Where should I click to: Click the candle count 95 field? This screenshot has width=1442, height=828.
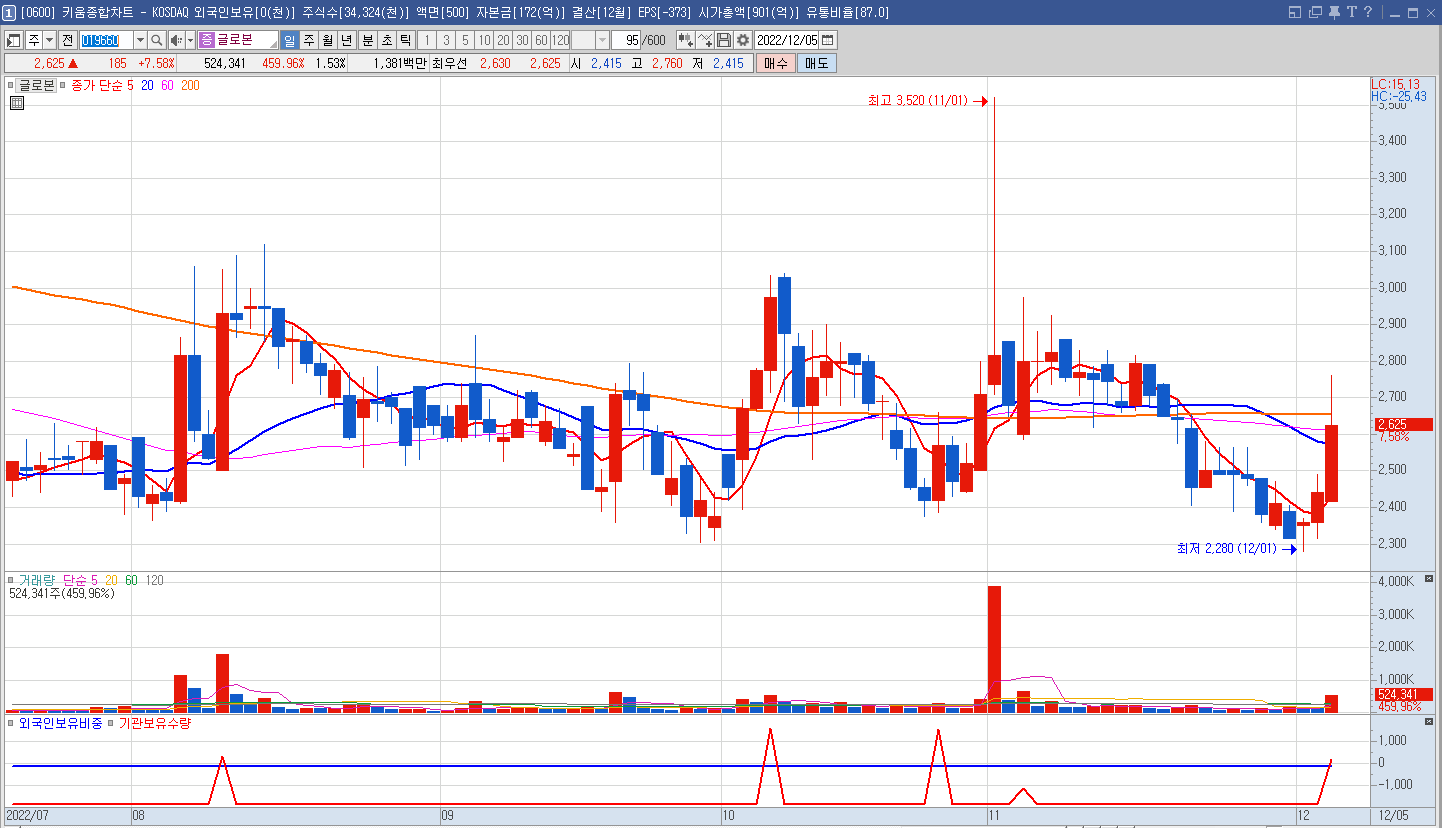pyautogui.click(x=626, y=40)
